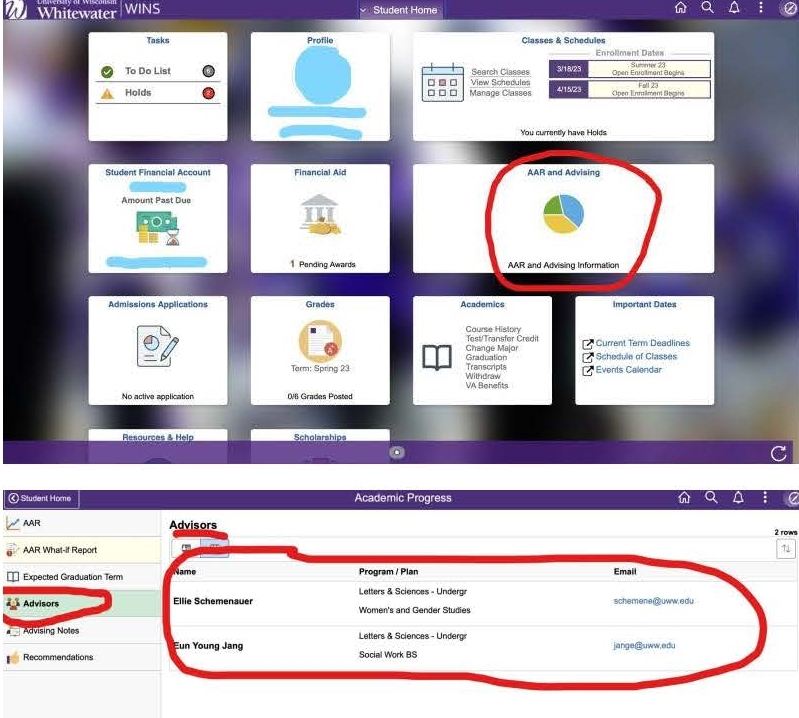Open Advising Notes in sidebar
The image size is (799, 718).
(82, 630)
